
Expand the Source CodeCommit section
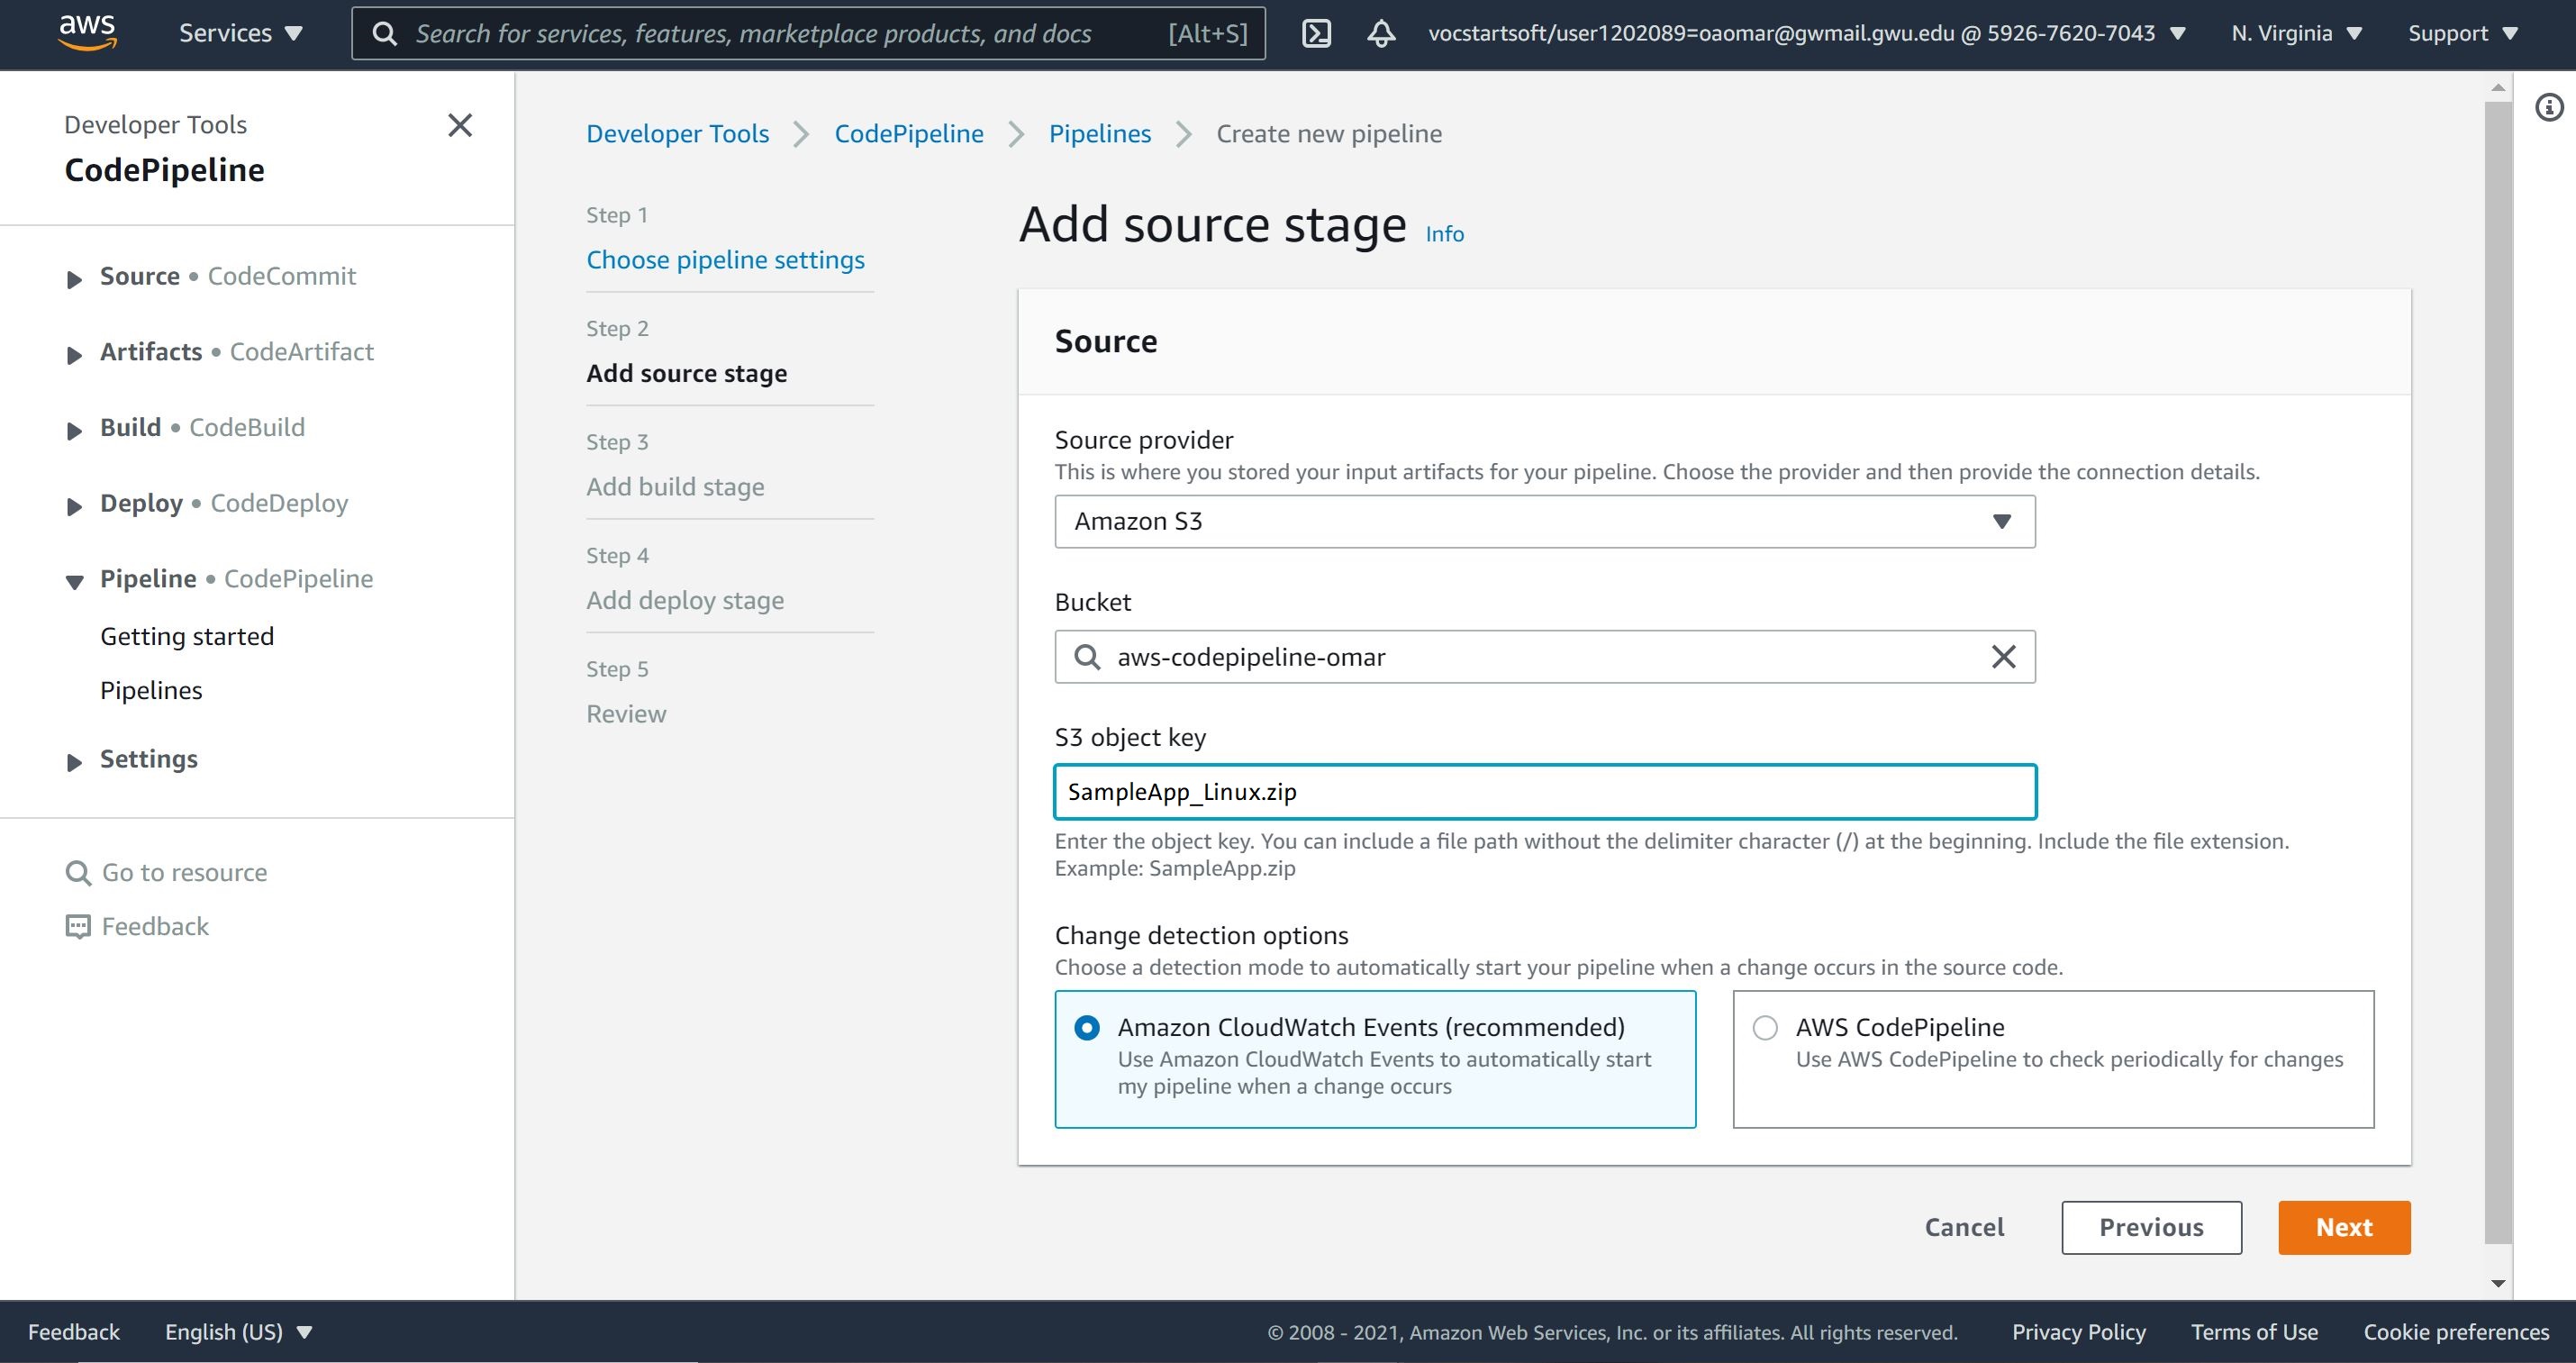(x=74, y=279)
